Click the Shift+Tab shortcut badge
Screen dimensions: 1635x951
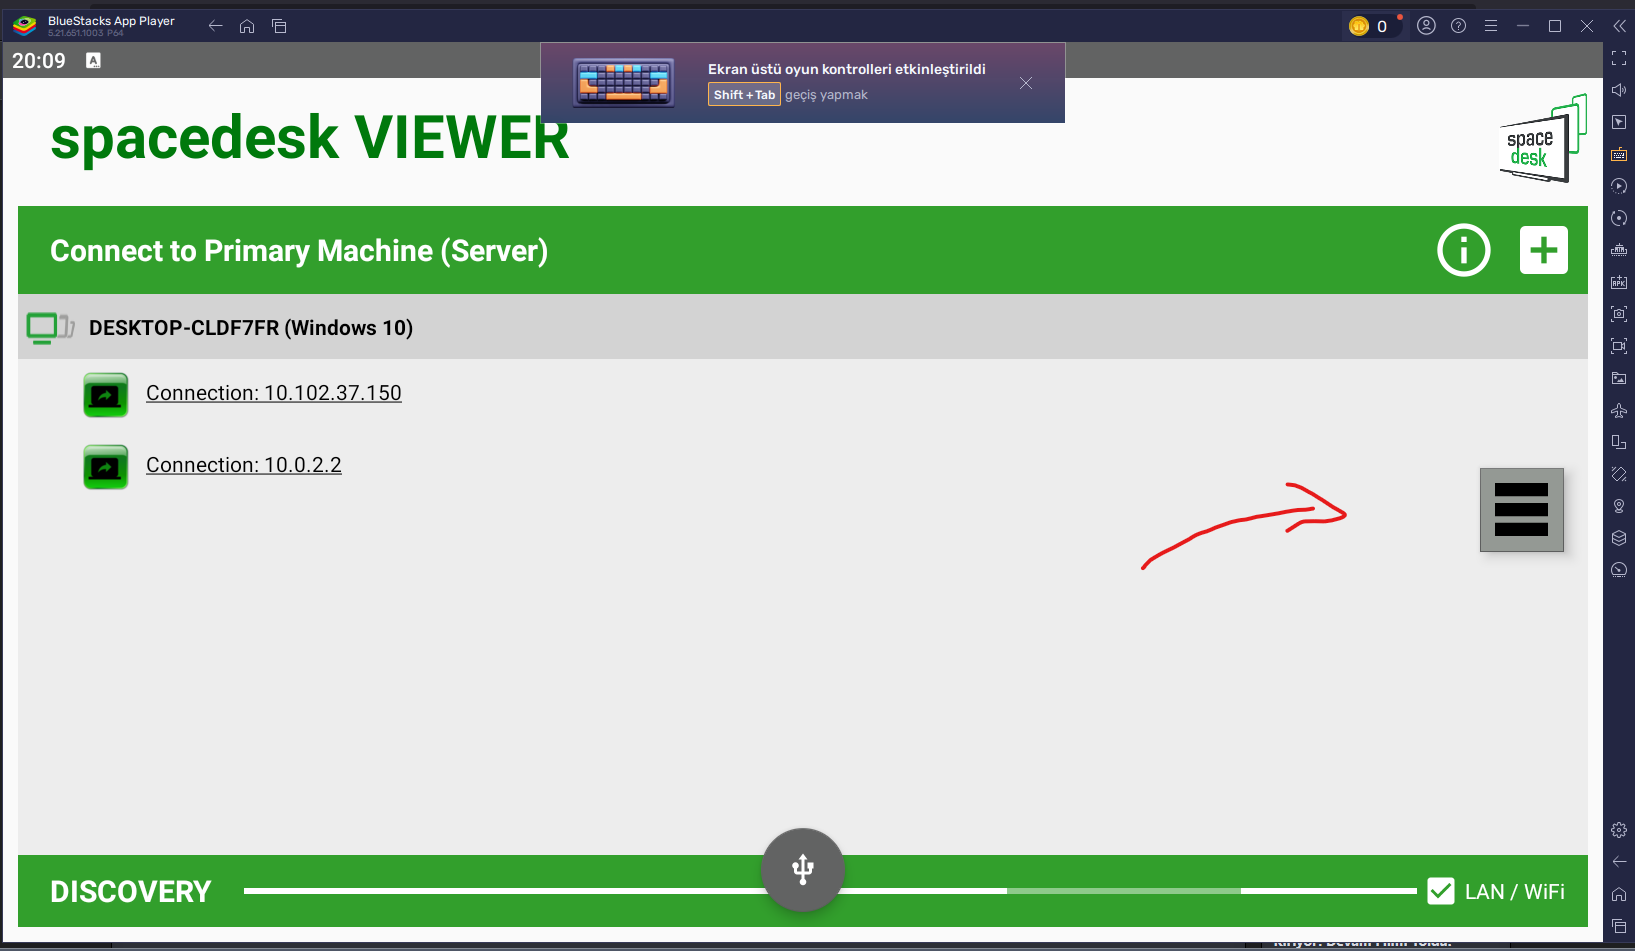click(744, 95)
